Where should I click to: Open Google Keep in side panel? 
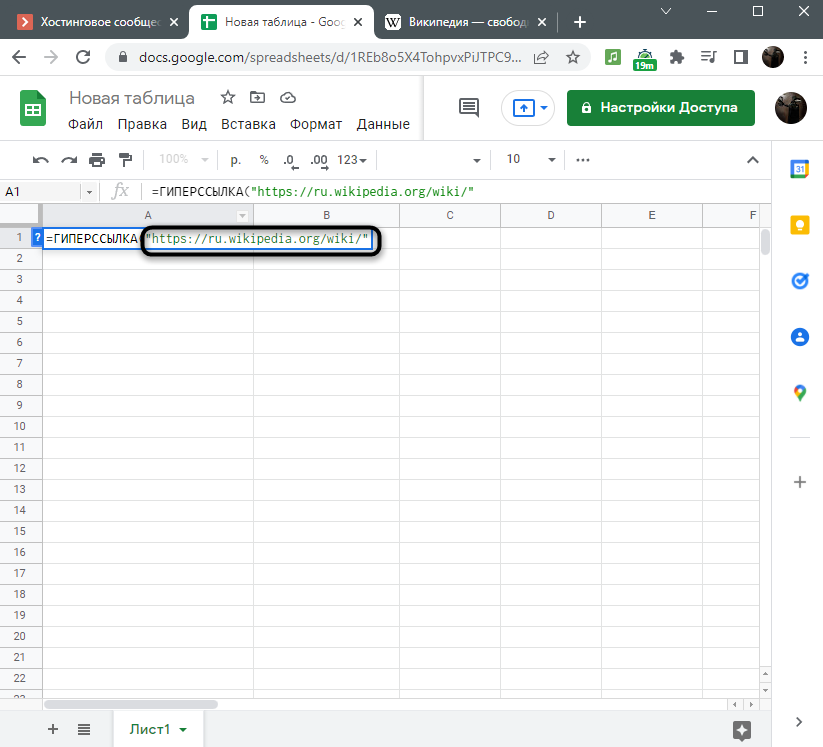click(799, 225)
